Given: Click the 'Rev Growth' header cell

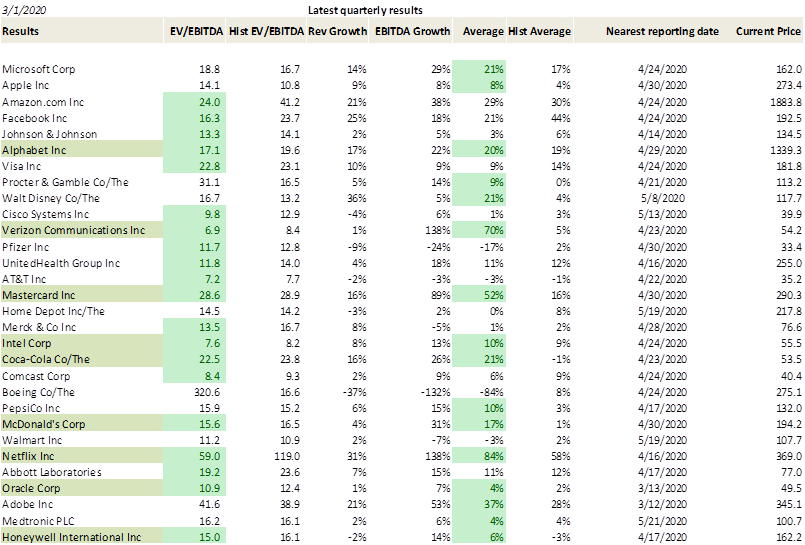Looking at the screenshot, I should (337, 31).
